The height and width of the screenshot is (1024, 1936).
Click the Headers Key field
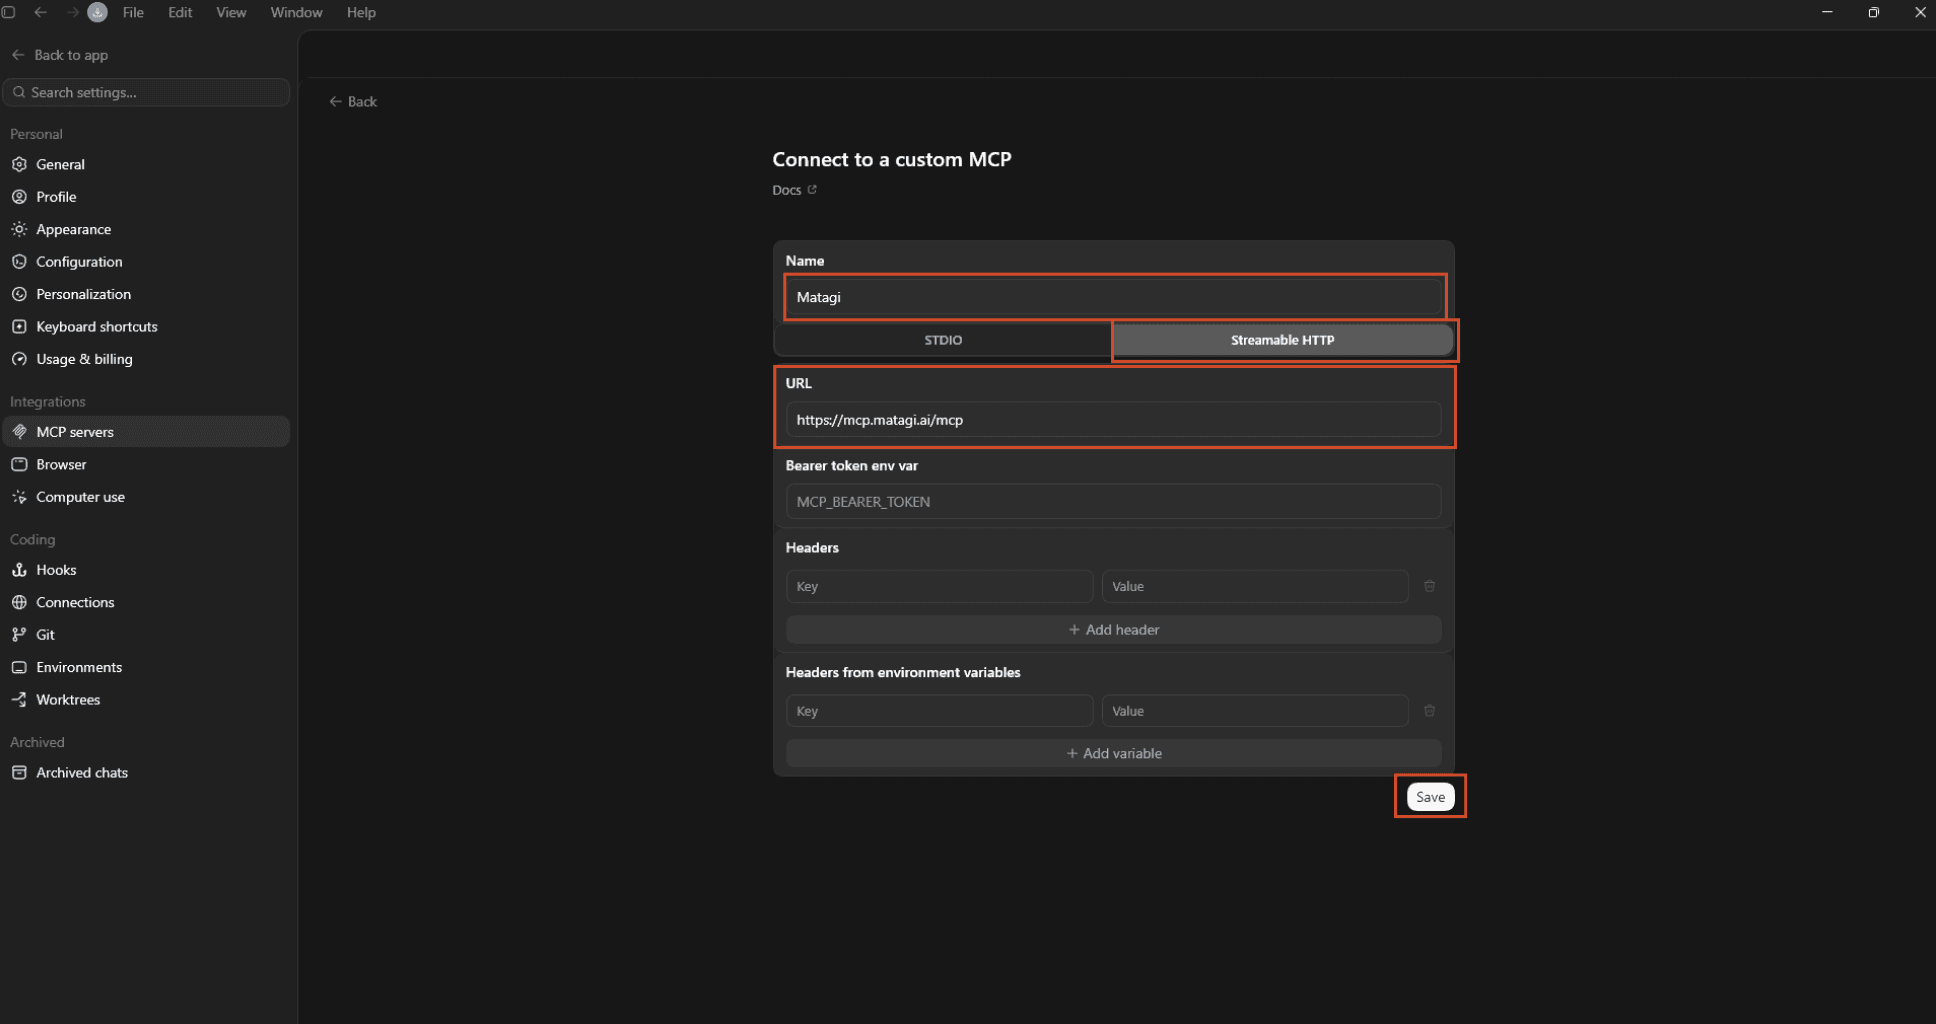(x=939, y=587)
